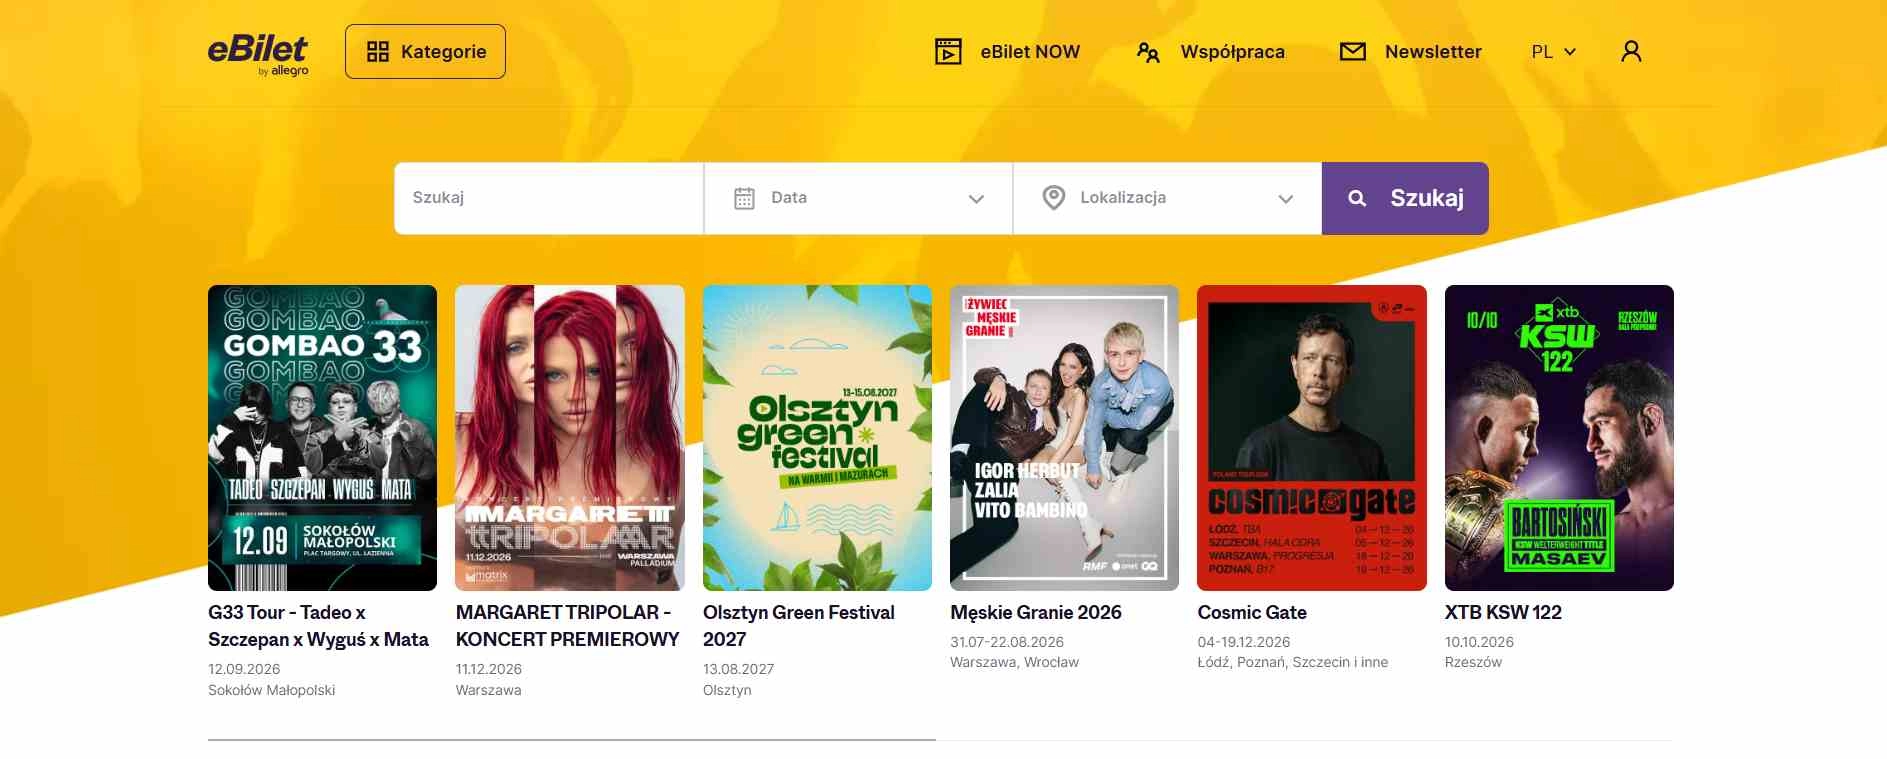Image resolution: width=1887 pixels, height=759 pixels.
Task: Click the Olsztyn location text
Action: click(x=727, y=690)
